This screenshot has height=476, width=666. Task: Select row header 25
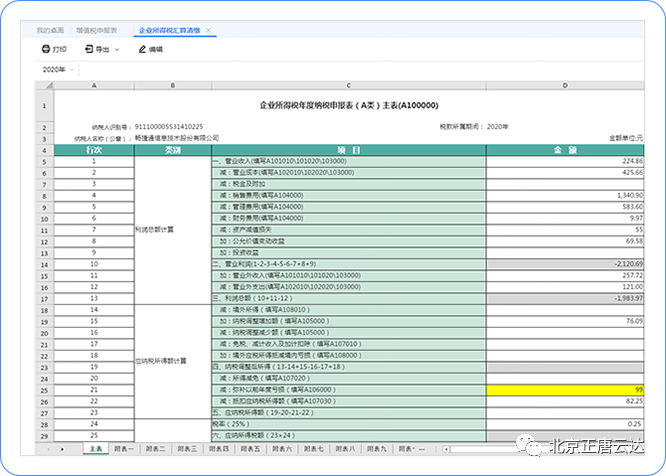click(x=44, y=390)
